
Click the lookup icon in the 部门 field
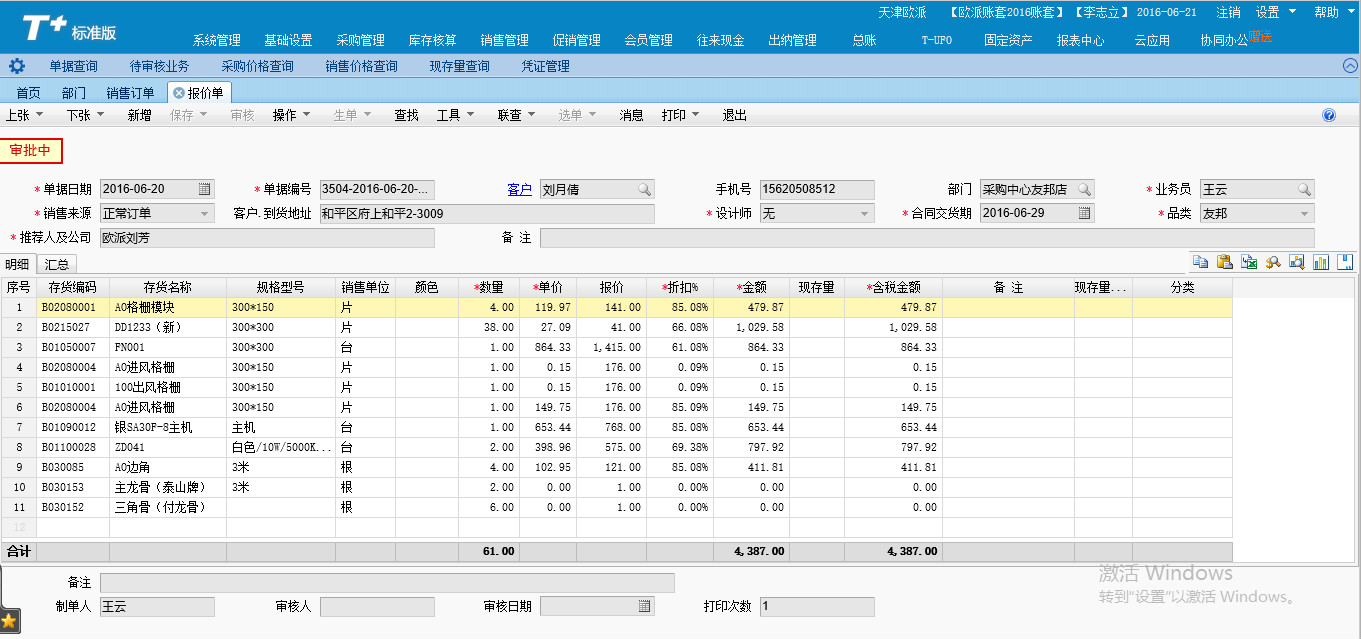pos(1084,189)
